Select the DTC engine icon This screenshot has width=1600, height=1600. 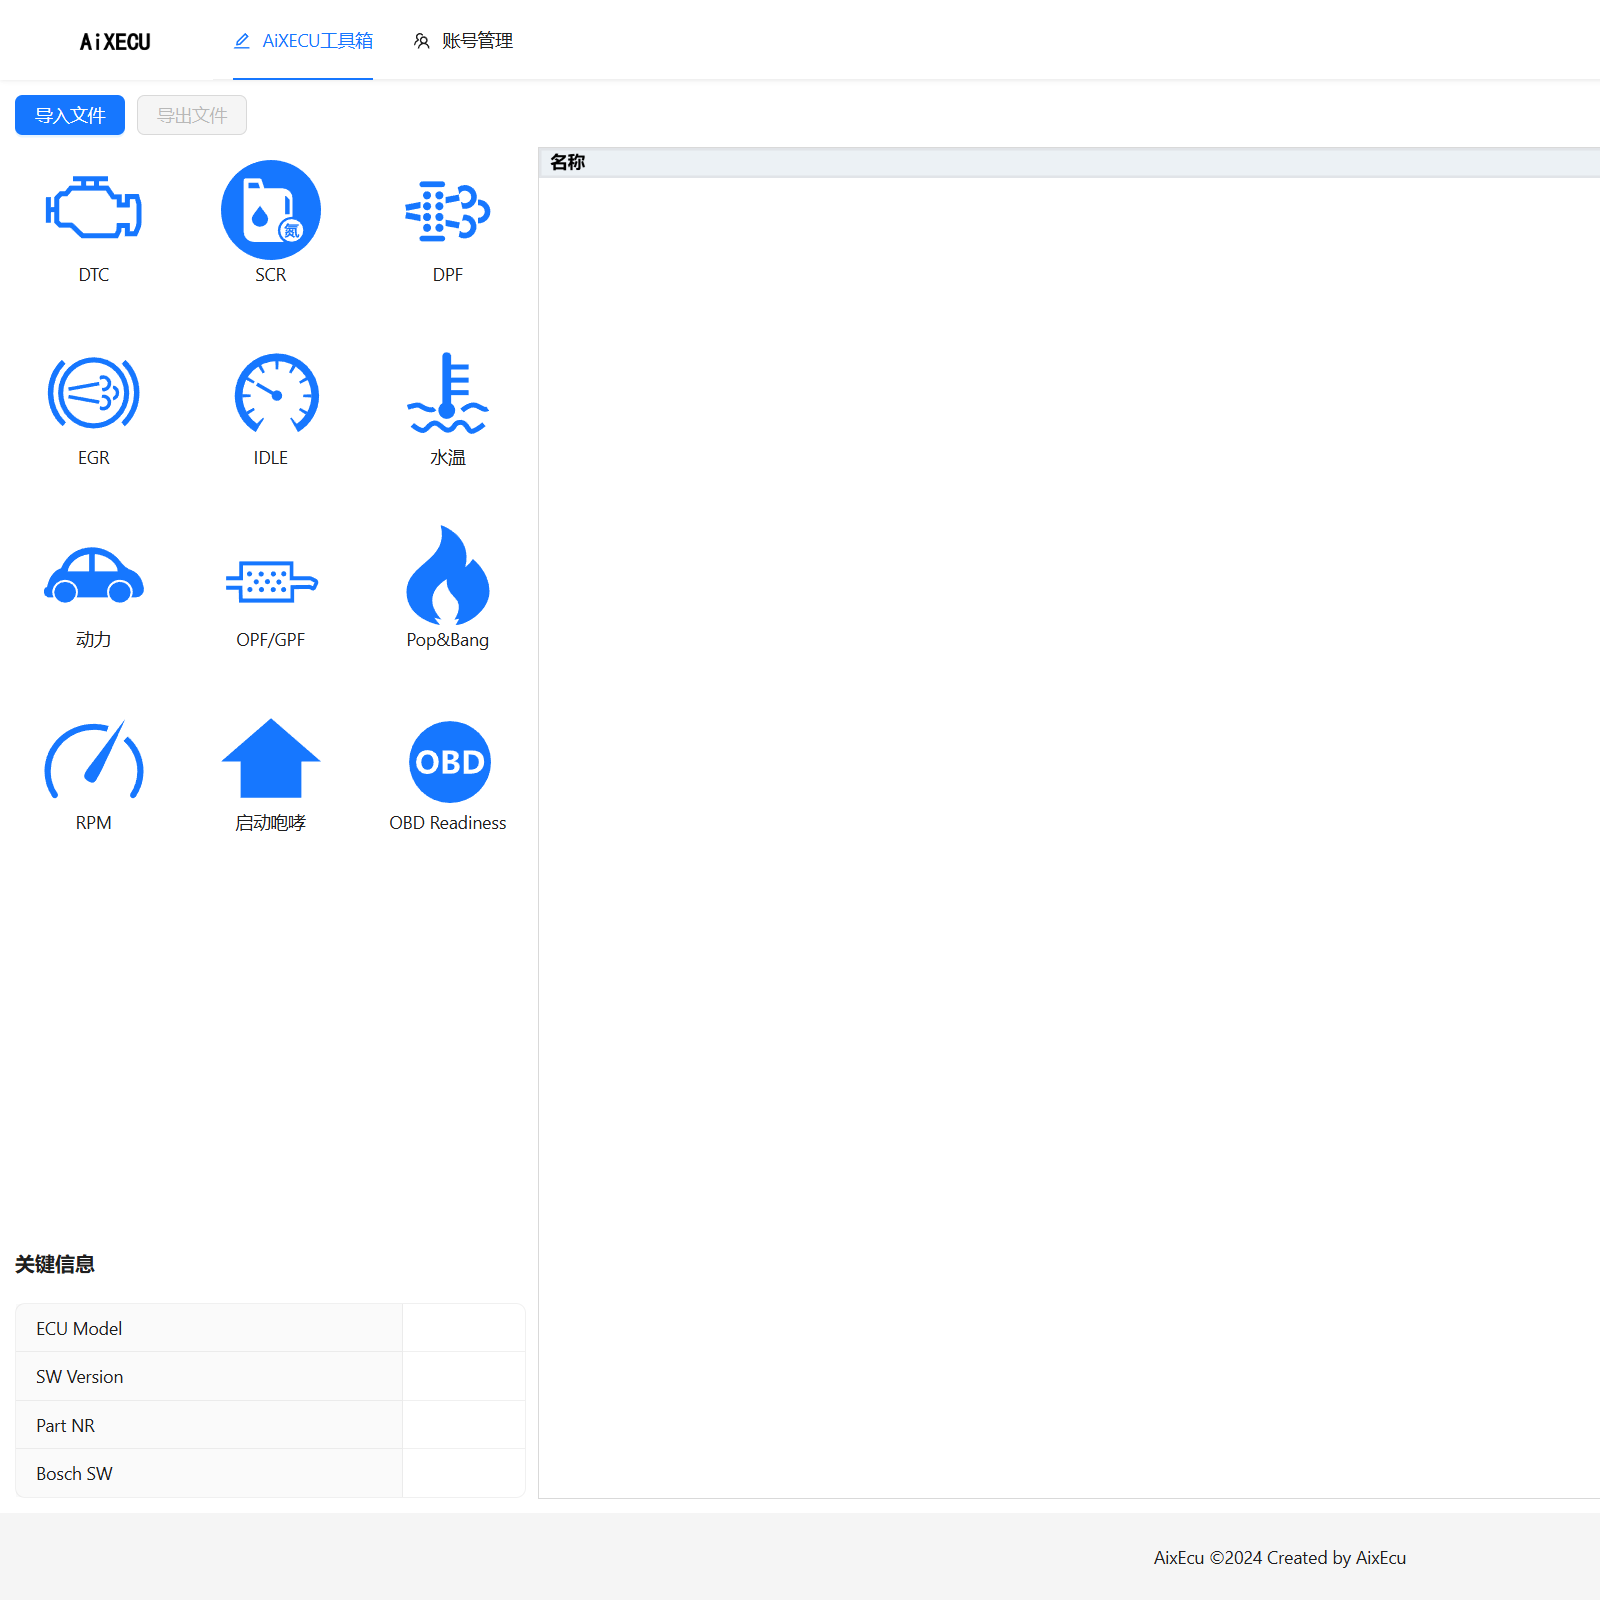point(94,209)
